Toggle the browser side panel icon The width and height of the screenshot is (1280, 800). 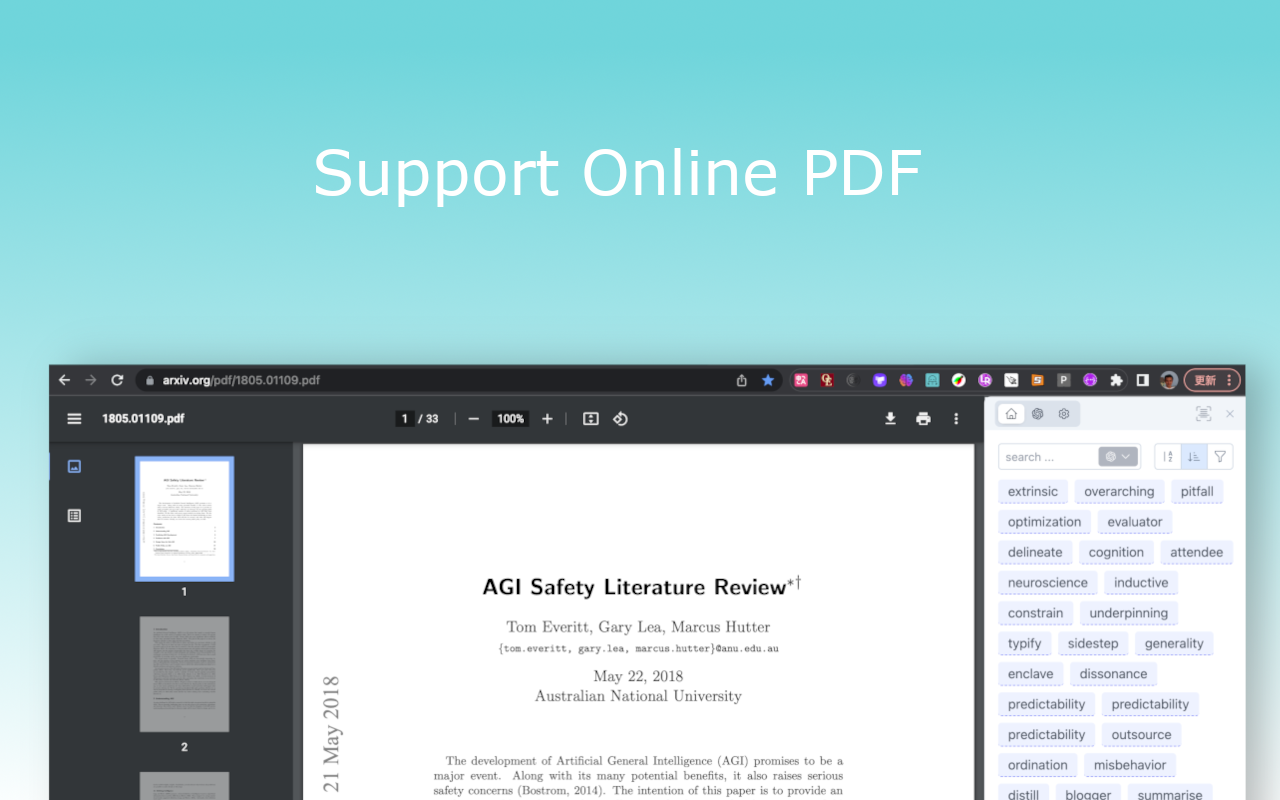1143,380
